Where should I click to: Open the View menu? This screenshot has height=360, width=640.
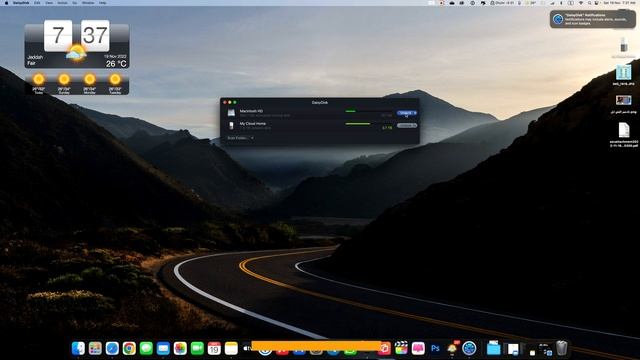(49, 3)
